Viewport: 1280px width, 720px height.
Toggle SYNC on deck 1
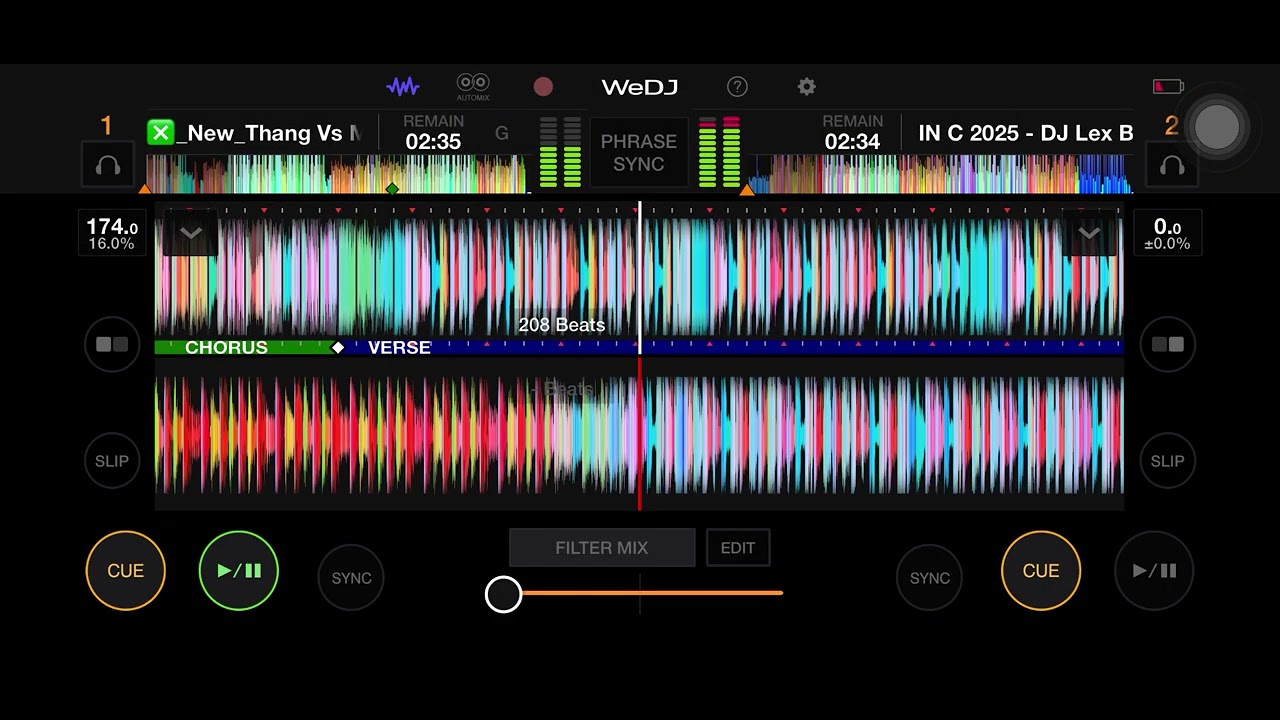(x=351, y=577)
